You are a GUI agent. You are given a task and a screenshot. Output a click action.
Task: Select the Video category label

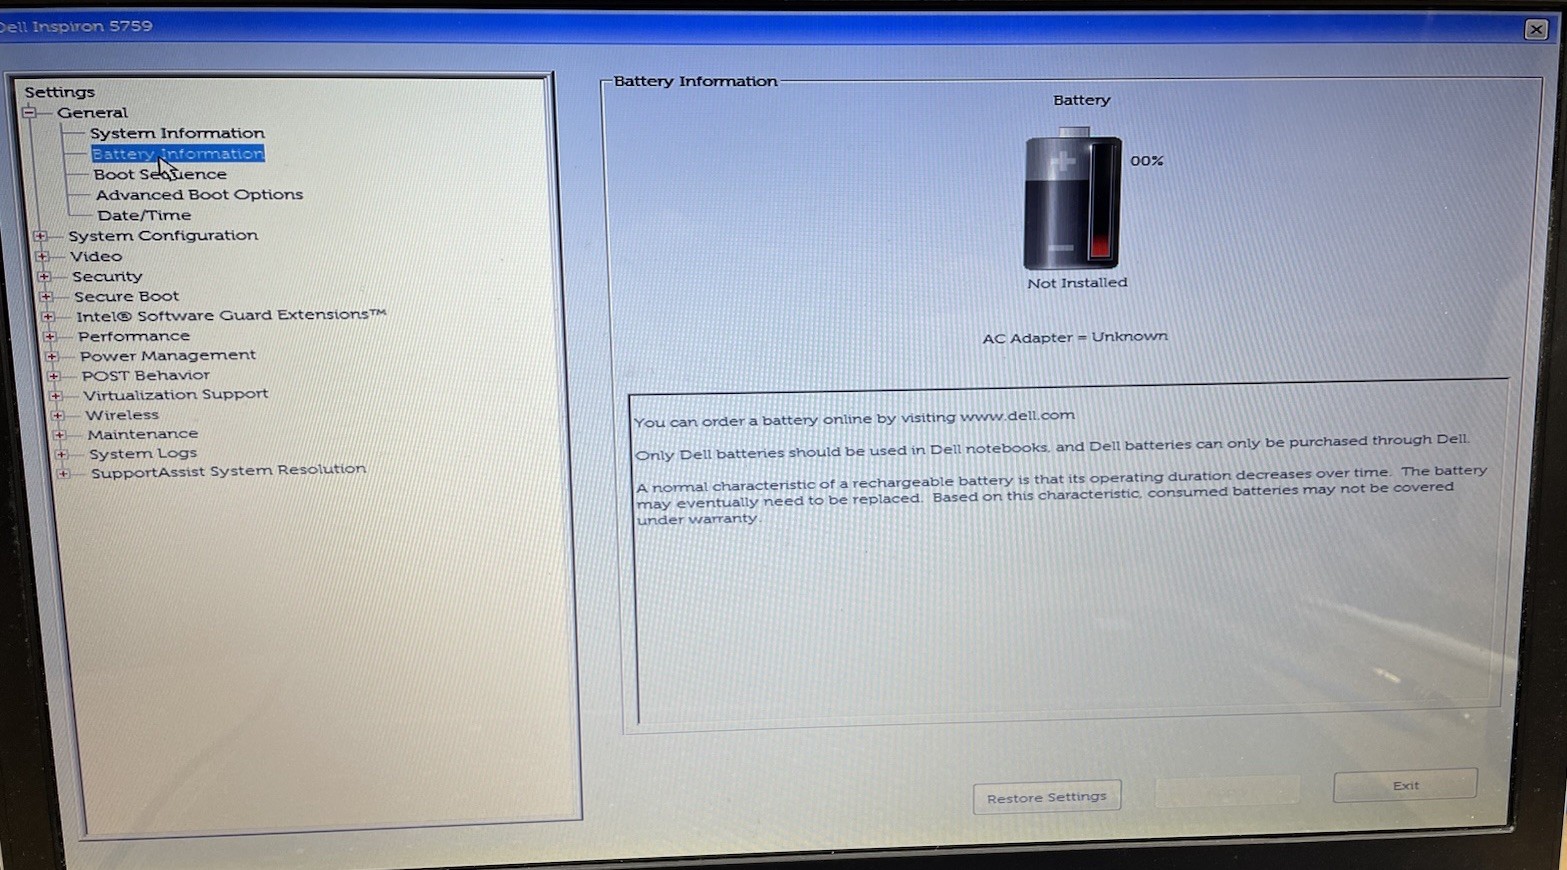96,256
